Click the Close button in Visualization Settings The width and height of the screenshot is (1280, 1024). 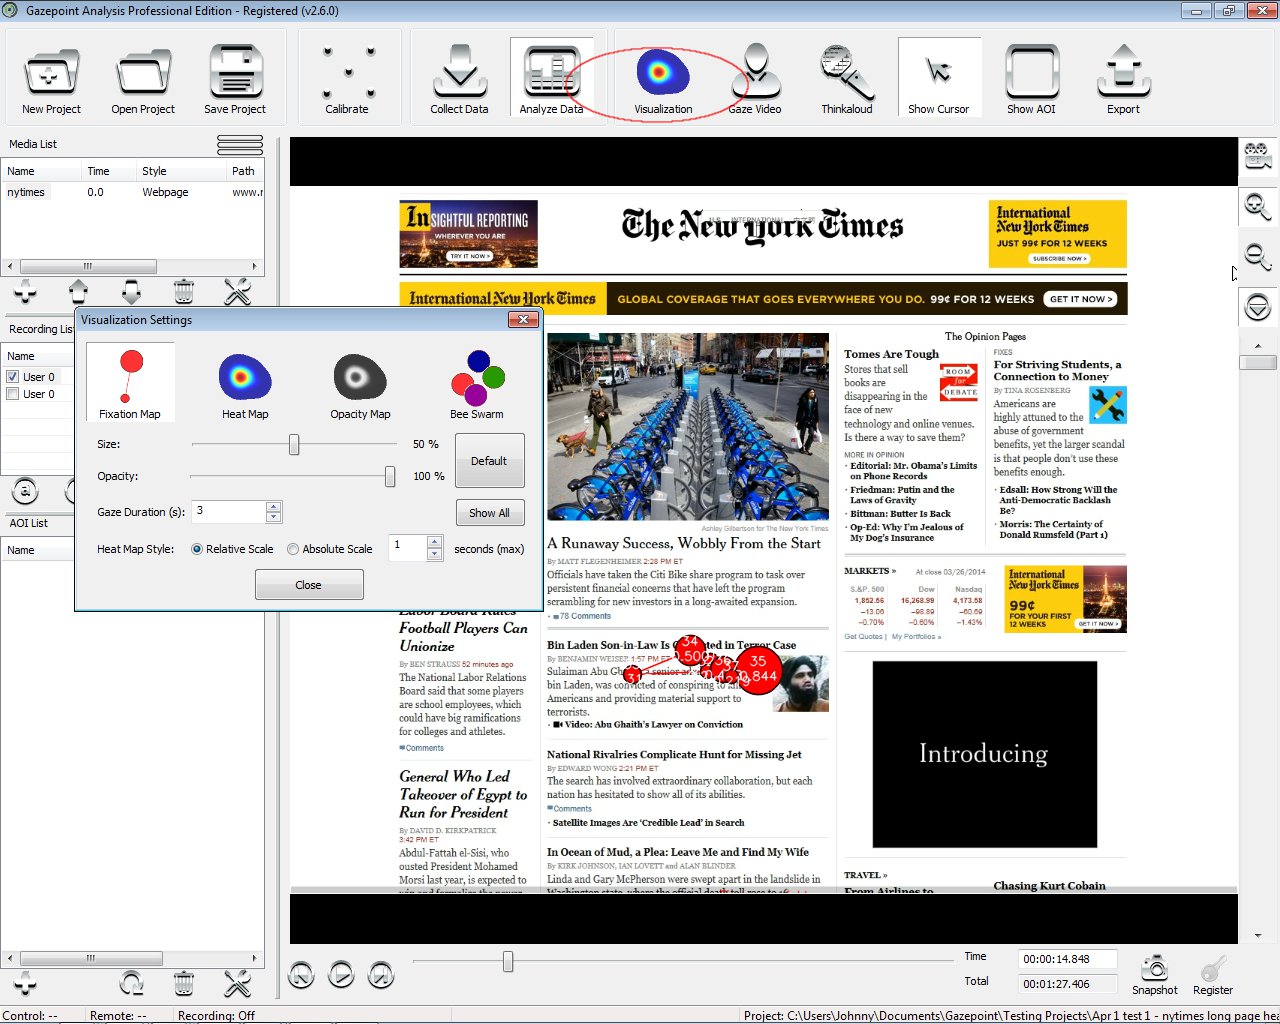click(309, 585)
